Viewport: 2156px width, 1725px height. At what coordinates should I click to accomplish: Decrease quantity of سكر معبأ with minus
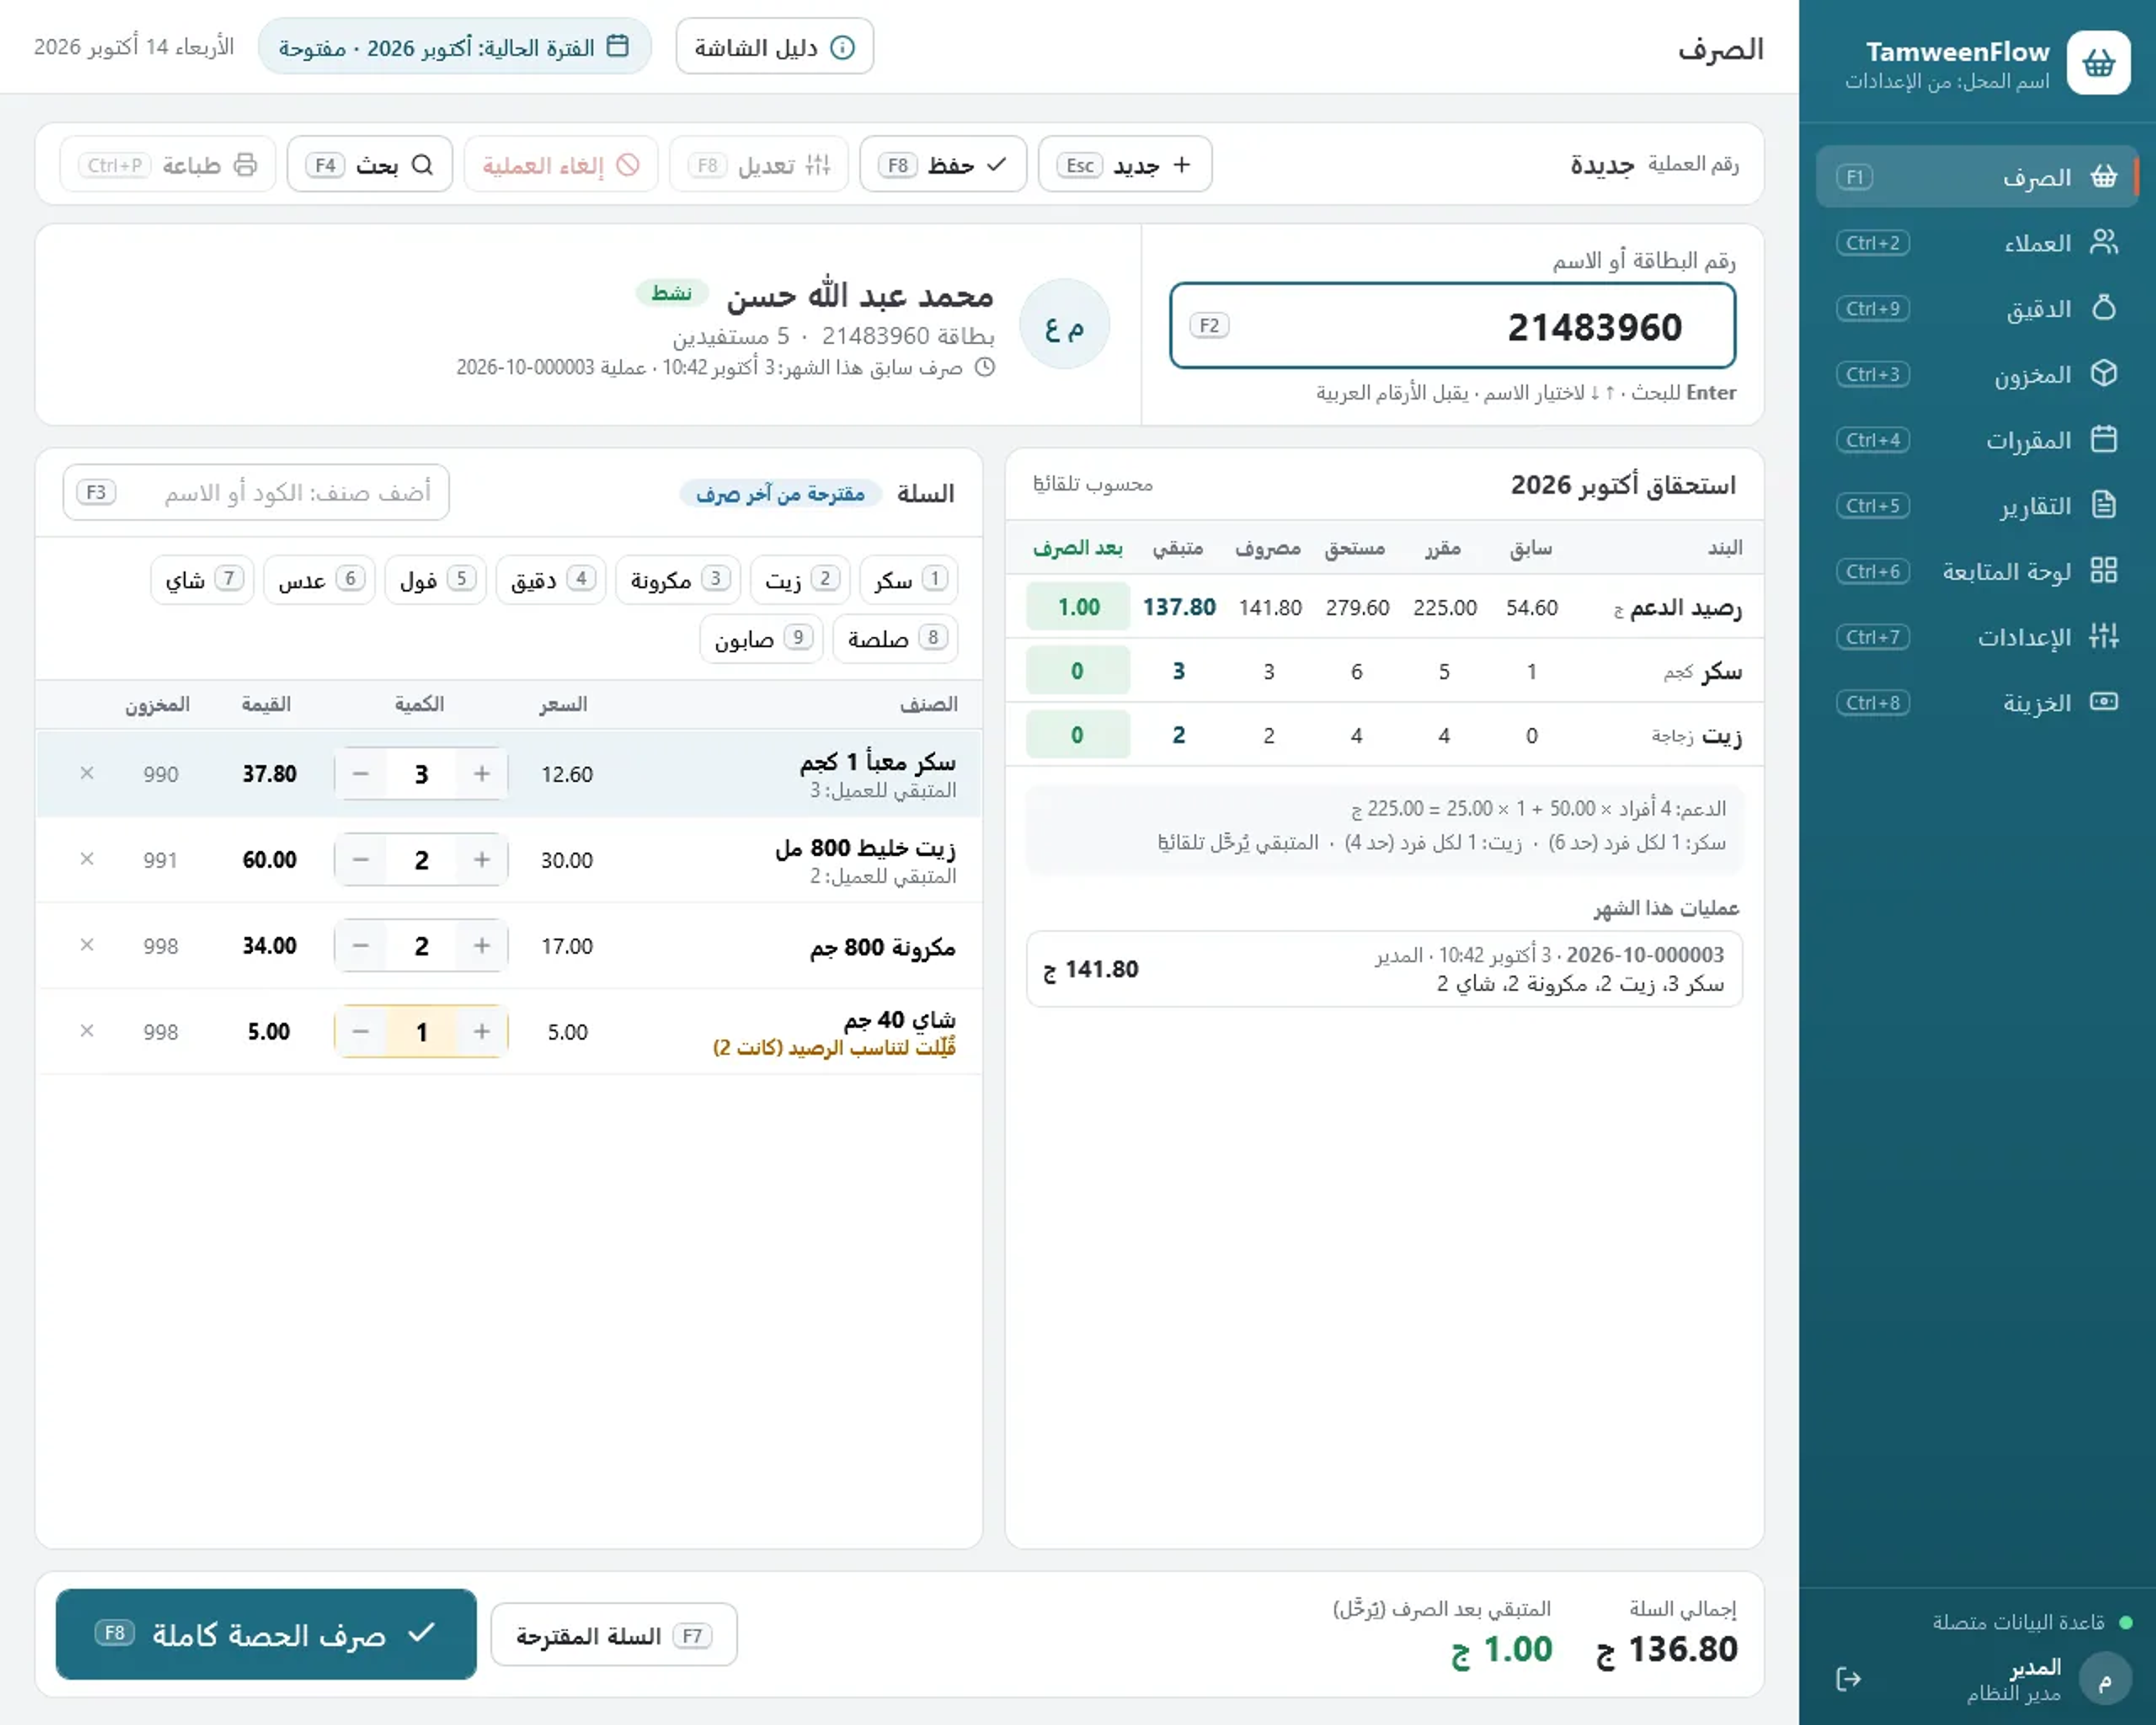pos(361,774)
